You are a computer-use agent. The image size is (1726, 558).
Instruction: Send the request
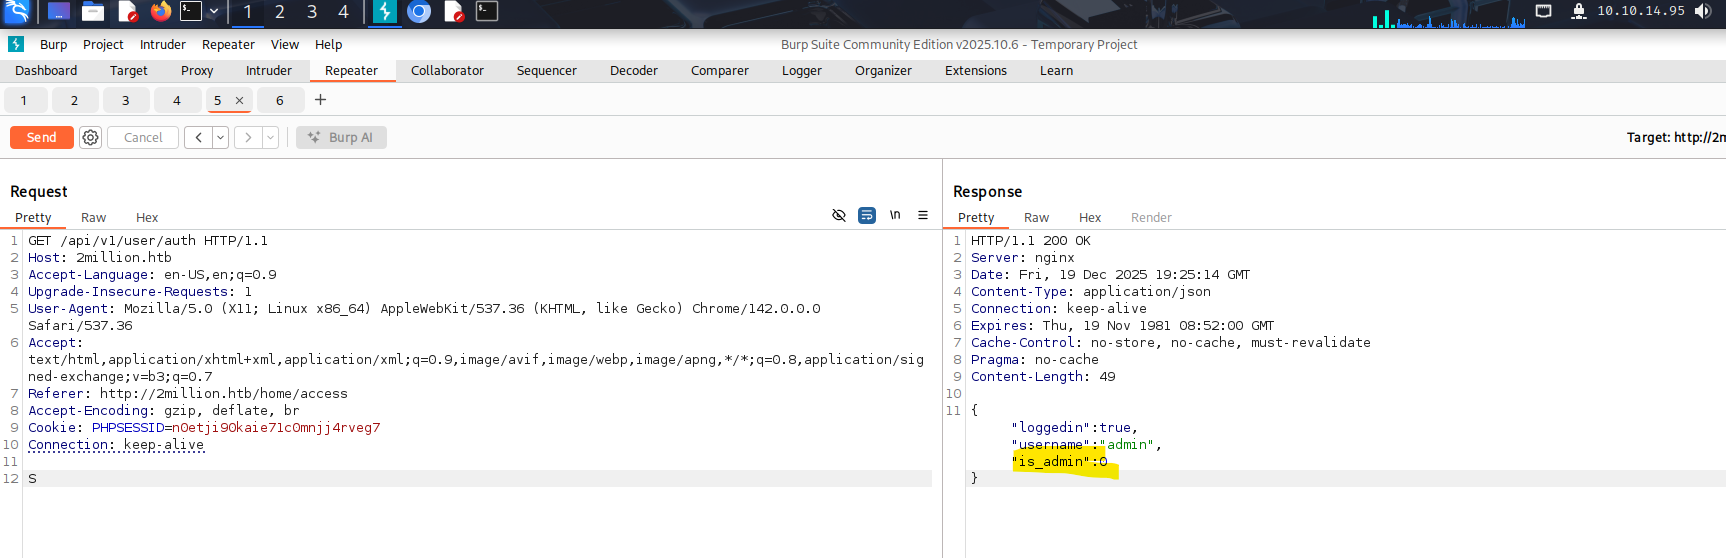[42, 138]
